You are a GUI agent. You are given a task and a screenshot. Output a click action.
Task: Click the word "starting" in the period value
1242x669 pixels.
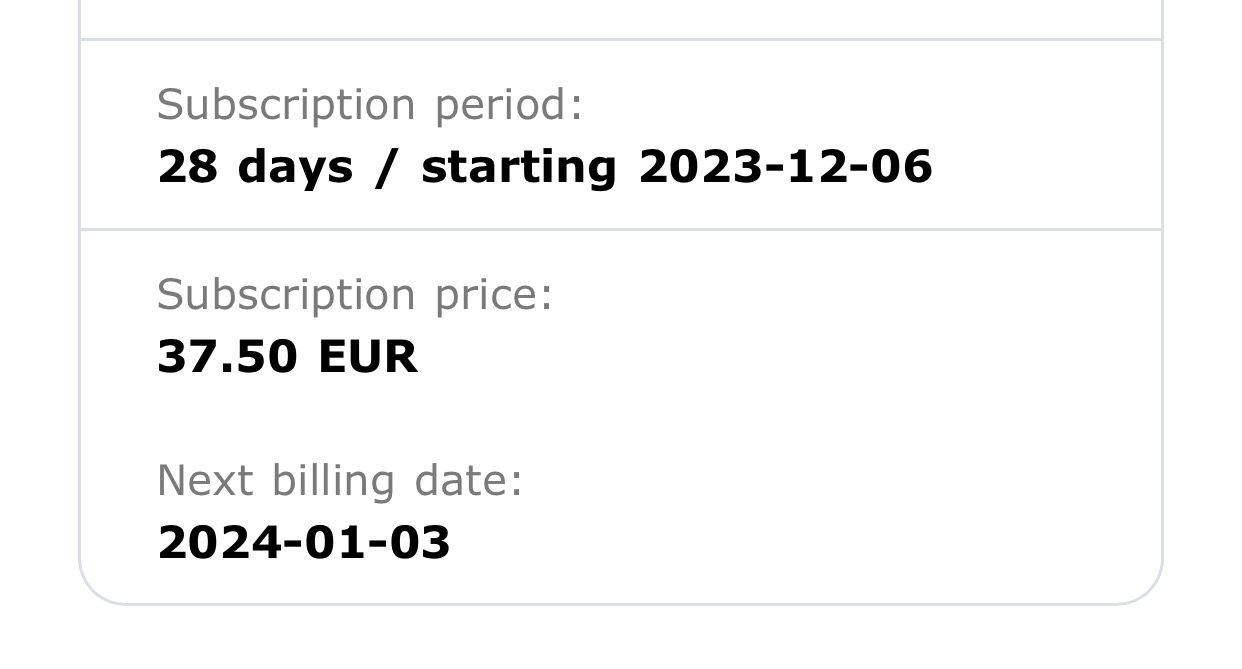[x=518, y=168]
